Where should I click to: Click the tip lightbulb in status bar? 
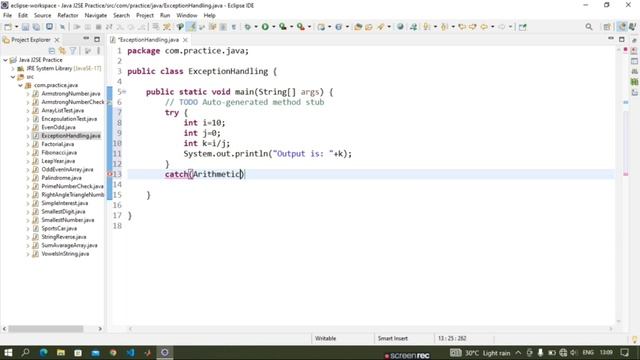634,339
